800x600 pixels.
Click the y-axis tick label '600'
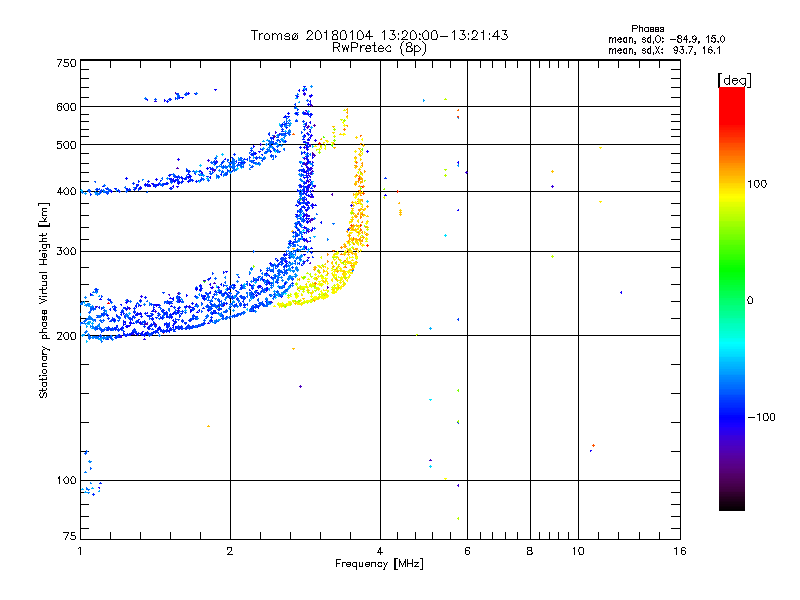pos(67,107)
